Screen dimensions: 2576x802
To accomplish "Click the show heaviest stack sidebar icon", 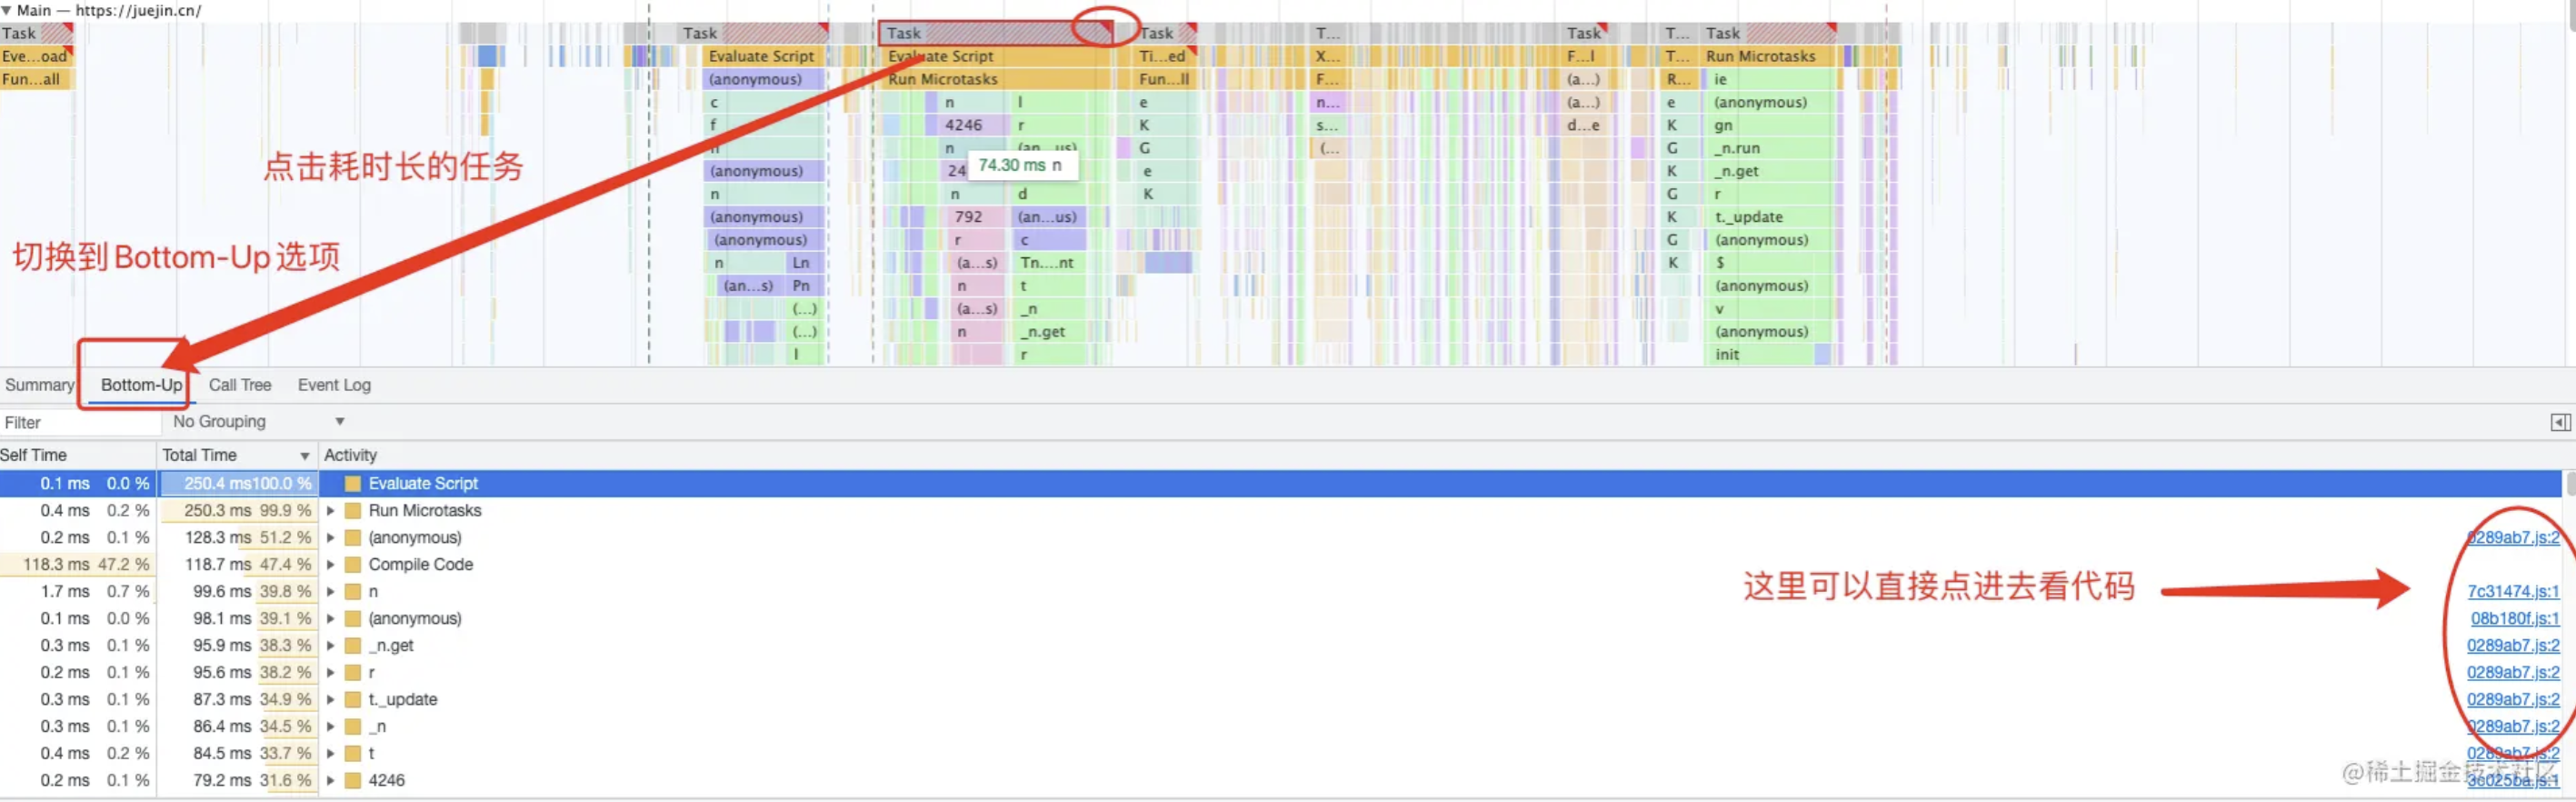I will tap(2560, 423).
